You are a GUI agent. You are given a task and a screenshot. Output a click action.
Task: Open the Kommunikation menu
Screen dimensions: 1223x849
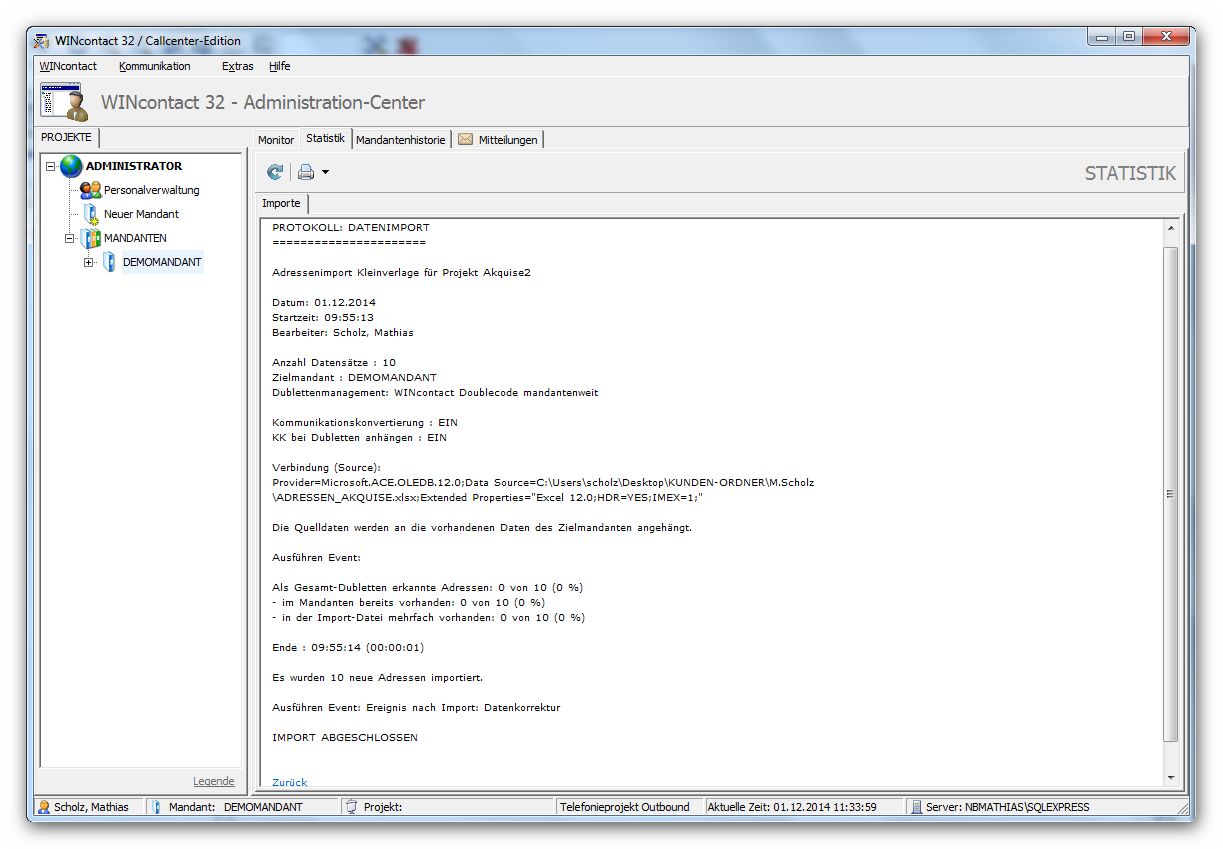click(154, 66)
